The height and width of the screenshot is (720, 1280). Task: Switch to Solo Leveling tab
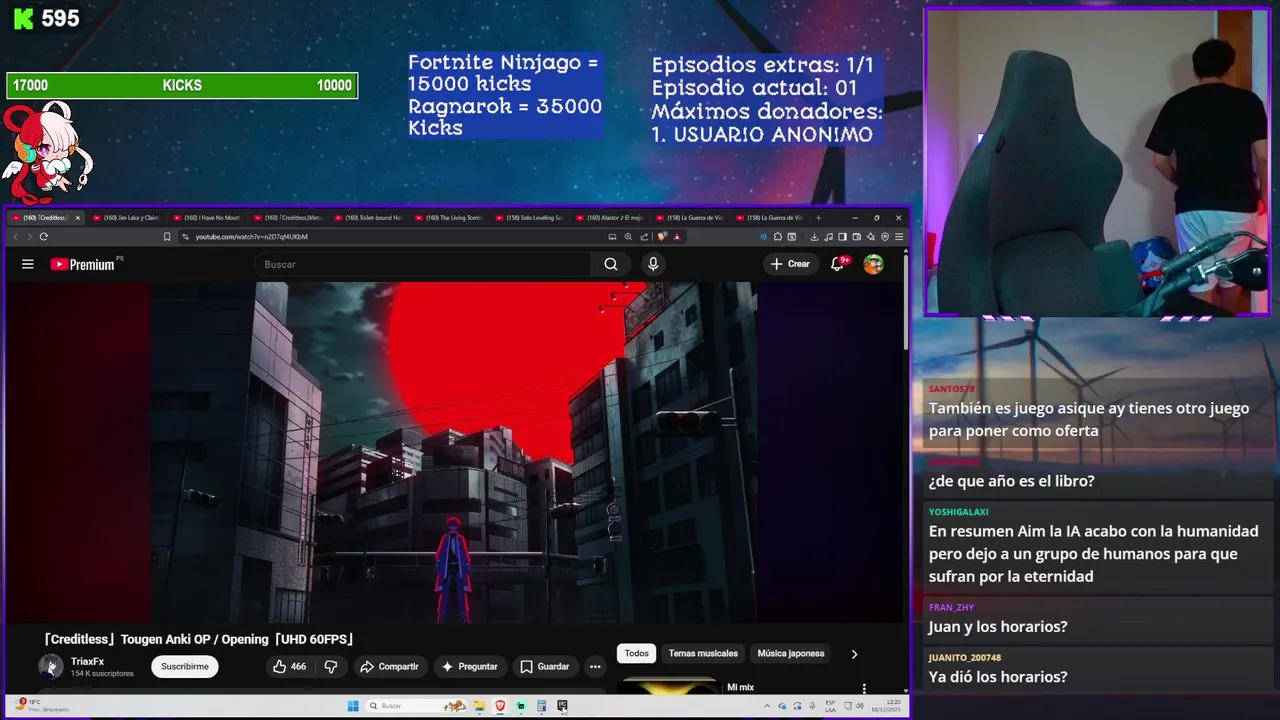(531, 217)
